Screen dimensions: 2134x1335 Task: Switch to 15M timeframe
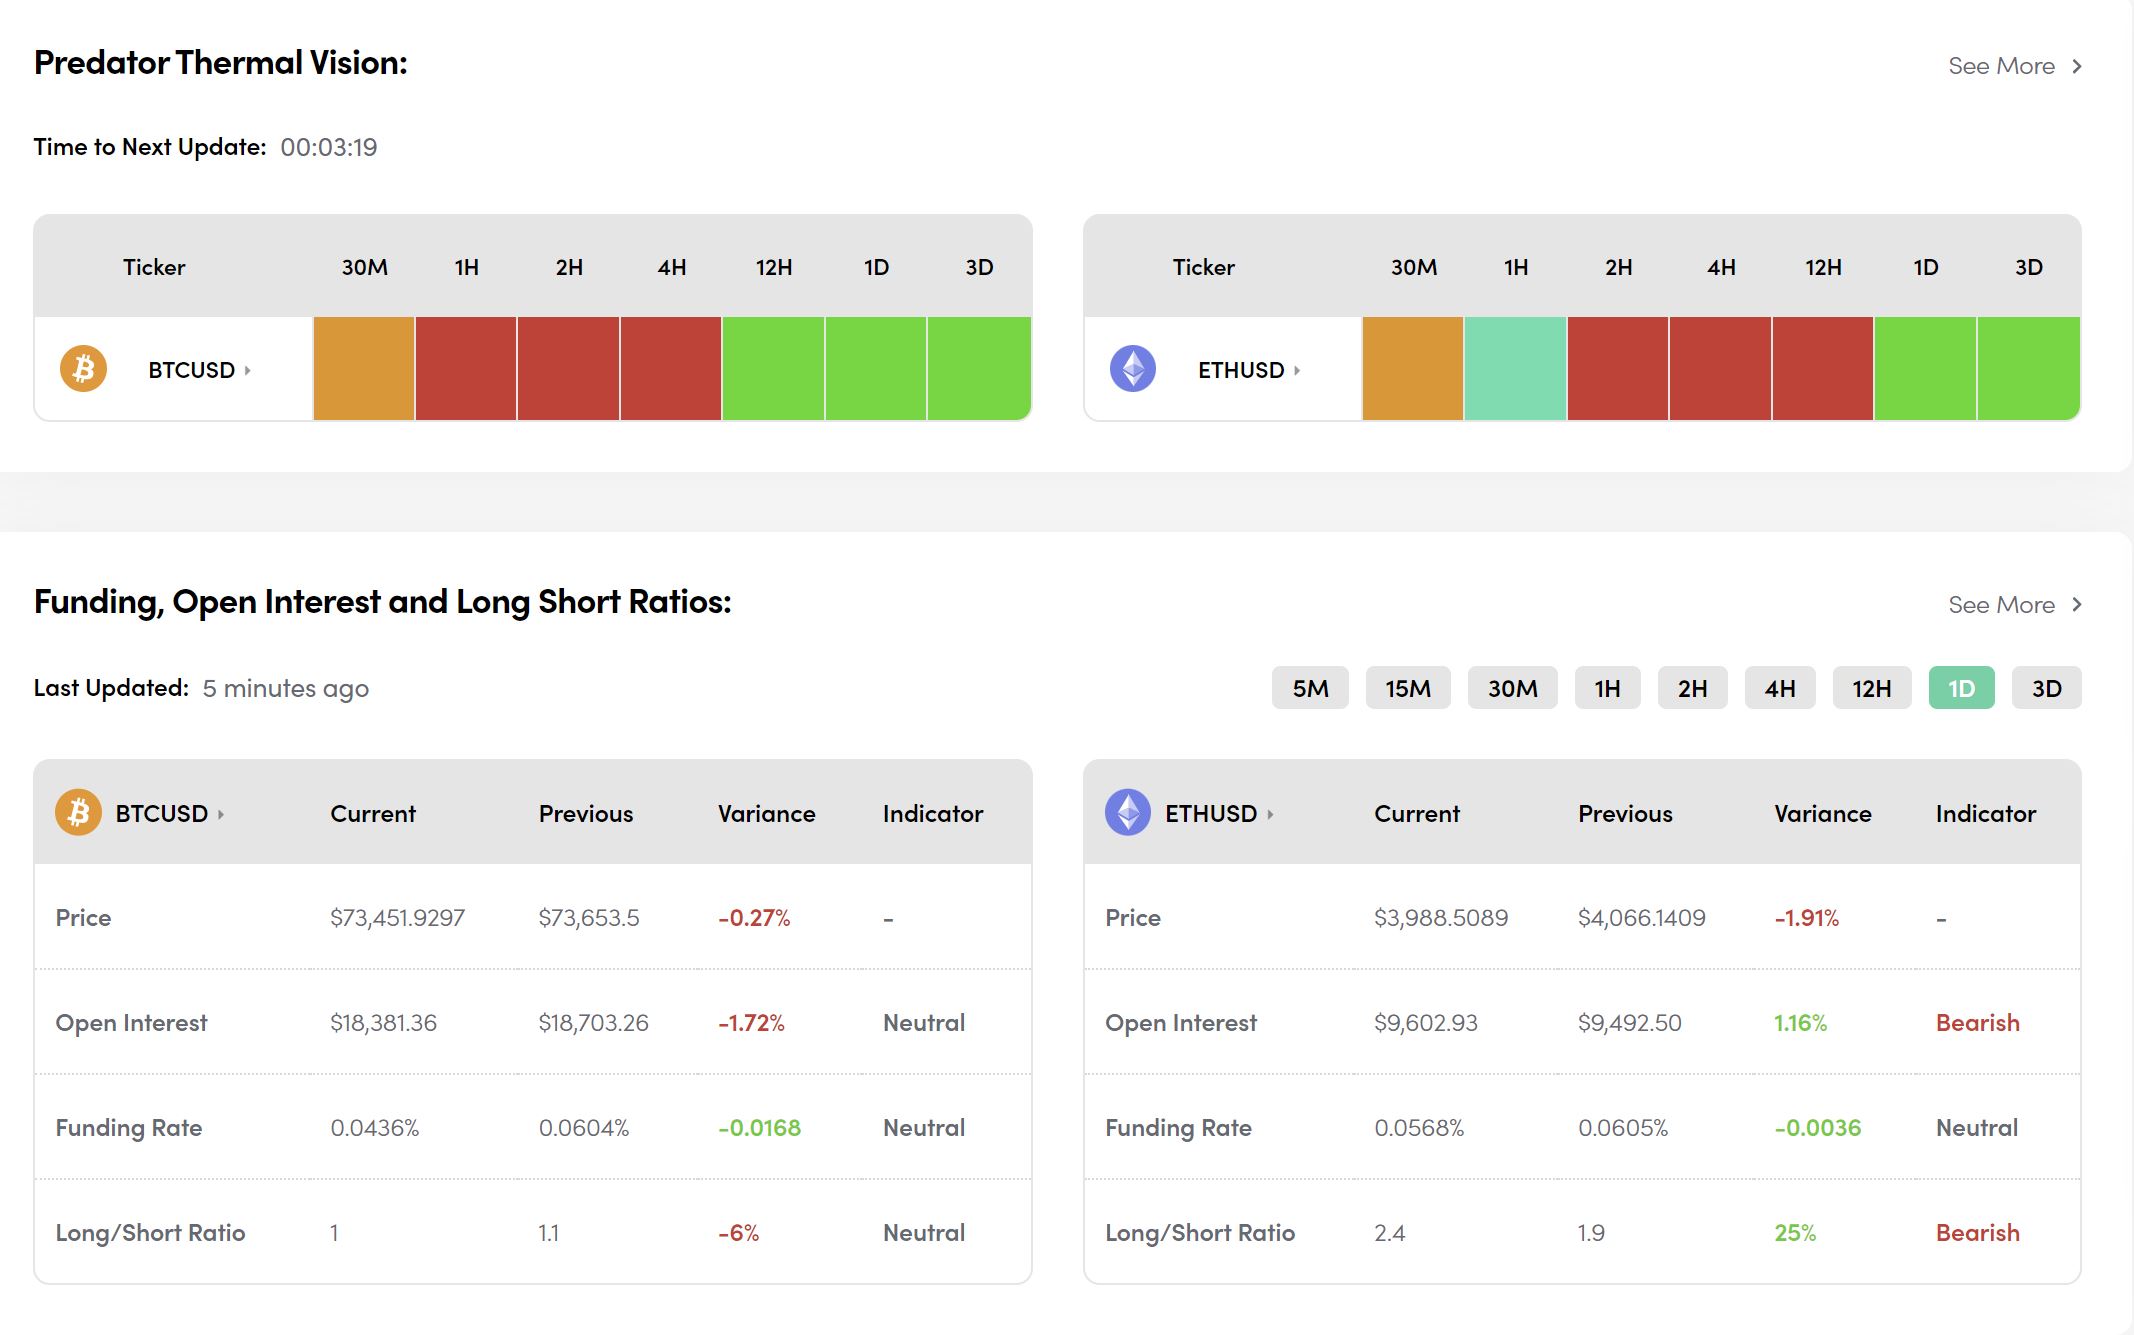(x=1407, y=688)
